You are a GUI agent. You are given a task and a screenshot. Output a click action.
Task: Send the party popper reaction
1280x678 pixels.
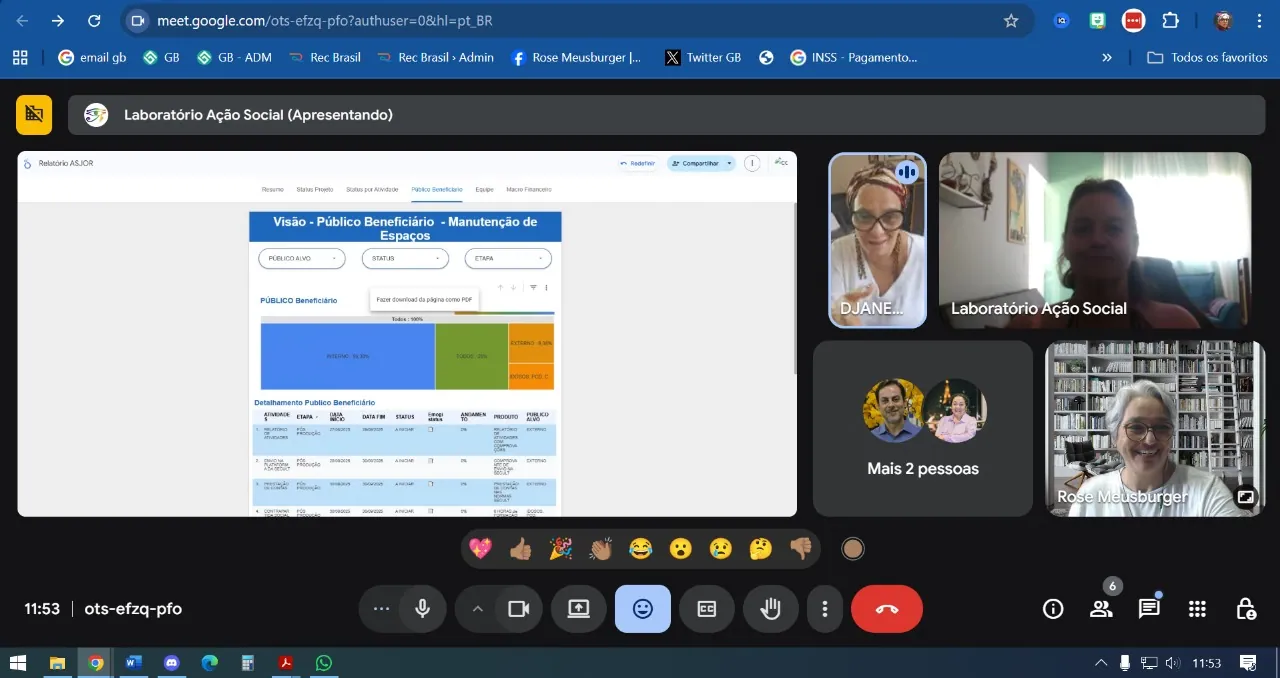(x=560, y=548)
